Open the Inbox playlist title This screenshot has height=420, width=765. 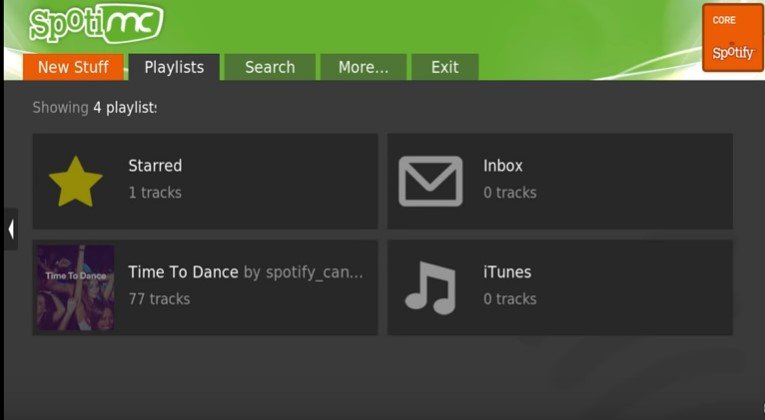pyautogui.click(x=503, y=165)
